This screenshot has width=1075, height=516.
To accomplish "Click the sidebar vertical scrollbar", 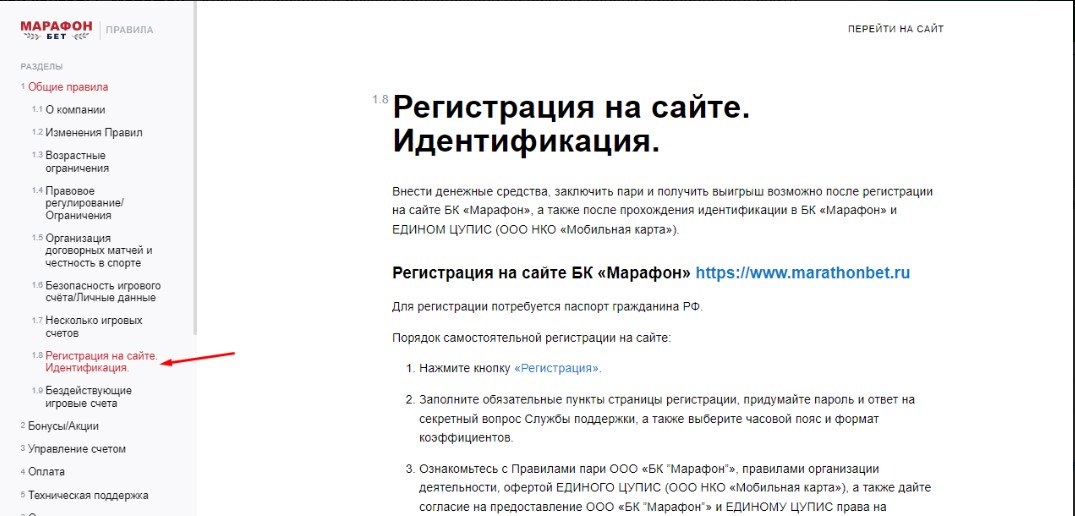I will [x=195, y=168].
